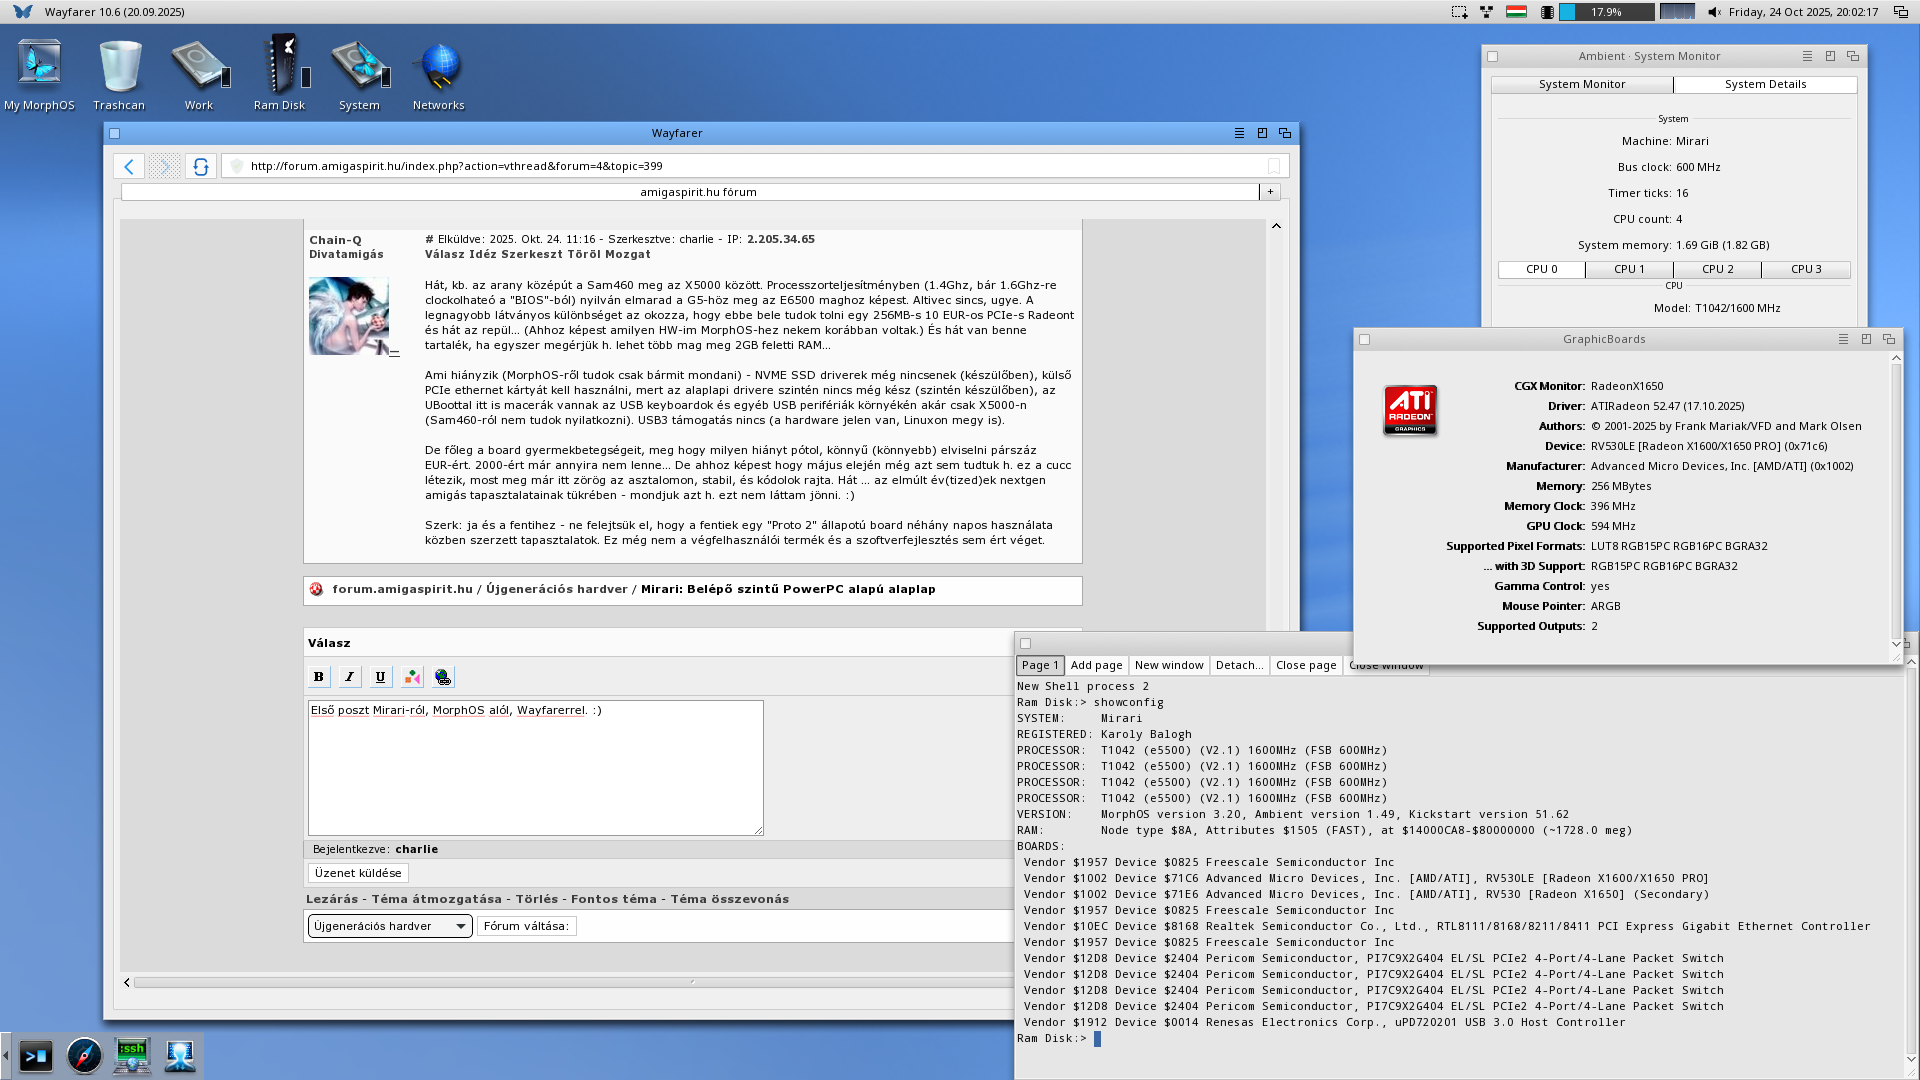1920x1080 pixels.
Task: Click the browser back arrow button
Action: point(129,166)
